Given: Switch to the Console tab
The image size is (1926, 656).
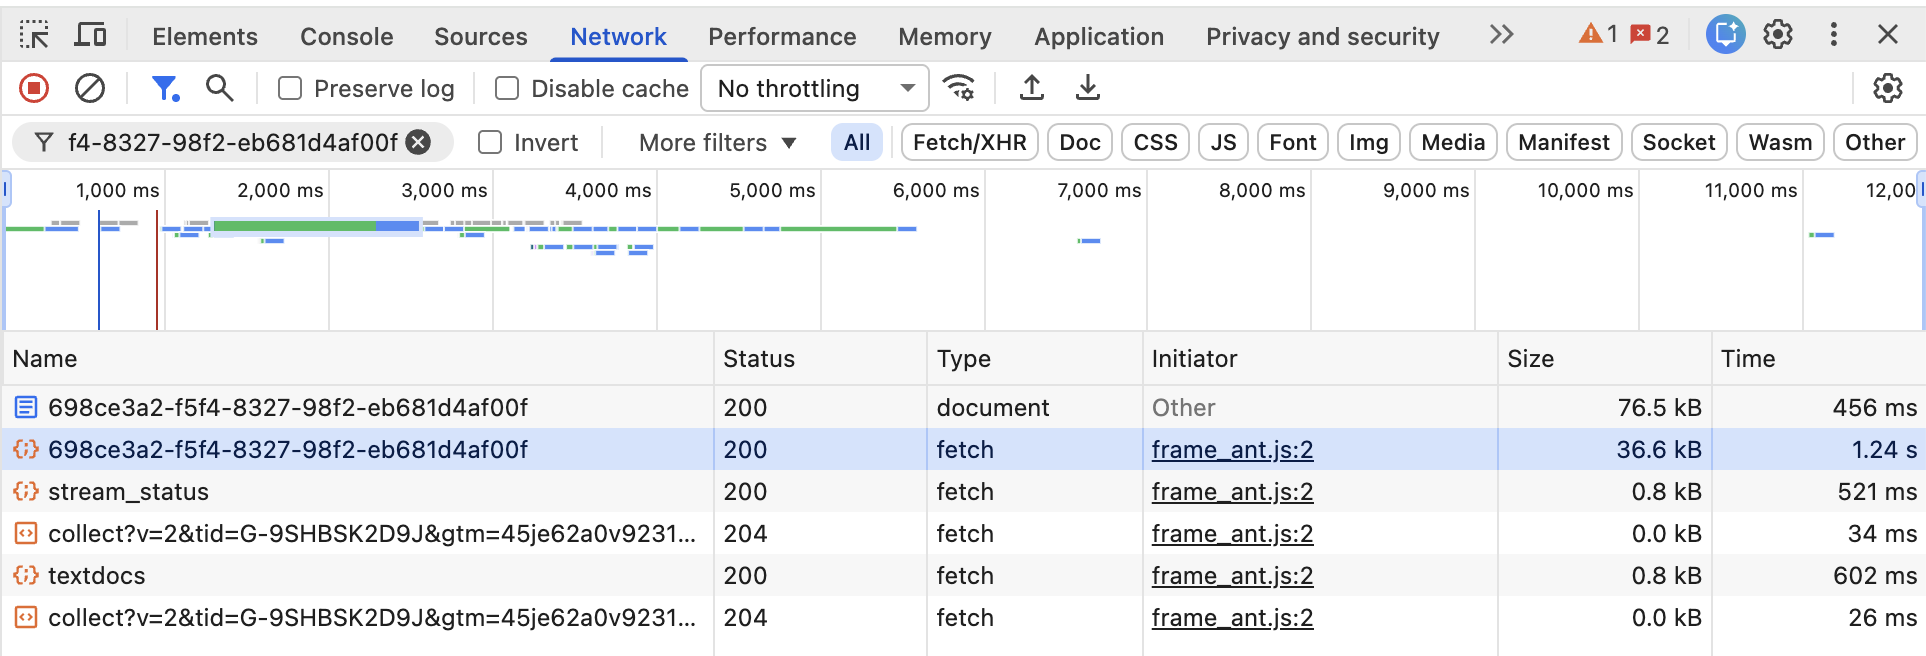Looking at the screenshot, I should (x=346, y=37).
